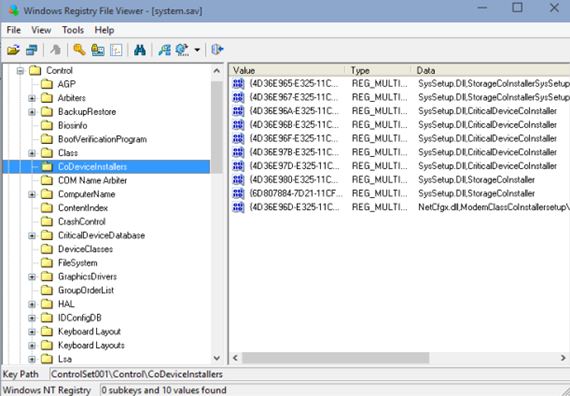Expand the CriticalDeviceDatabase node
570x396 pixels.
(32, 236)
